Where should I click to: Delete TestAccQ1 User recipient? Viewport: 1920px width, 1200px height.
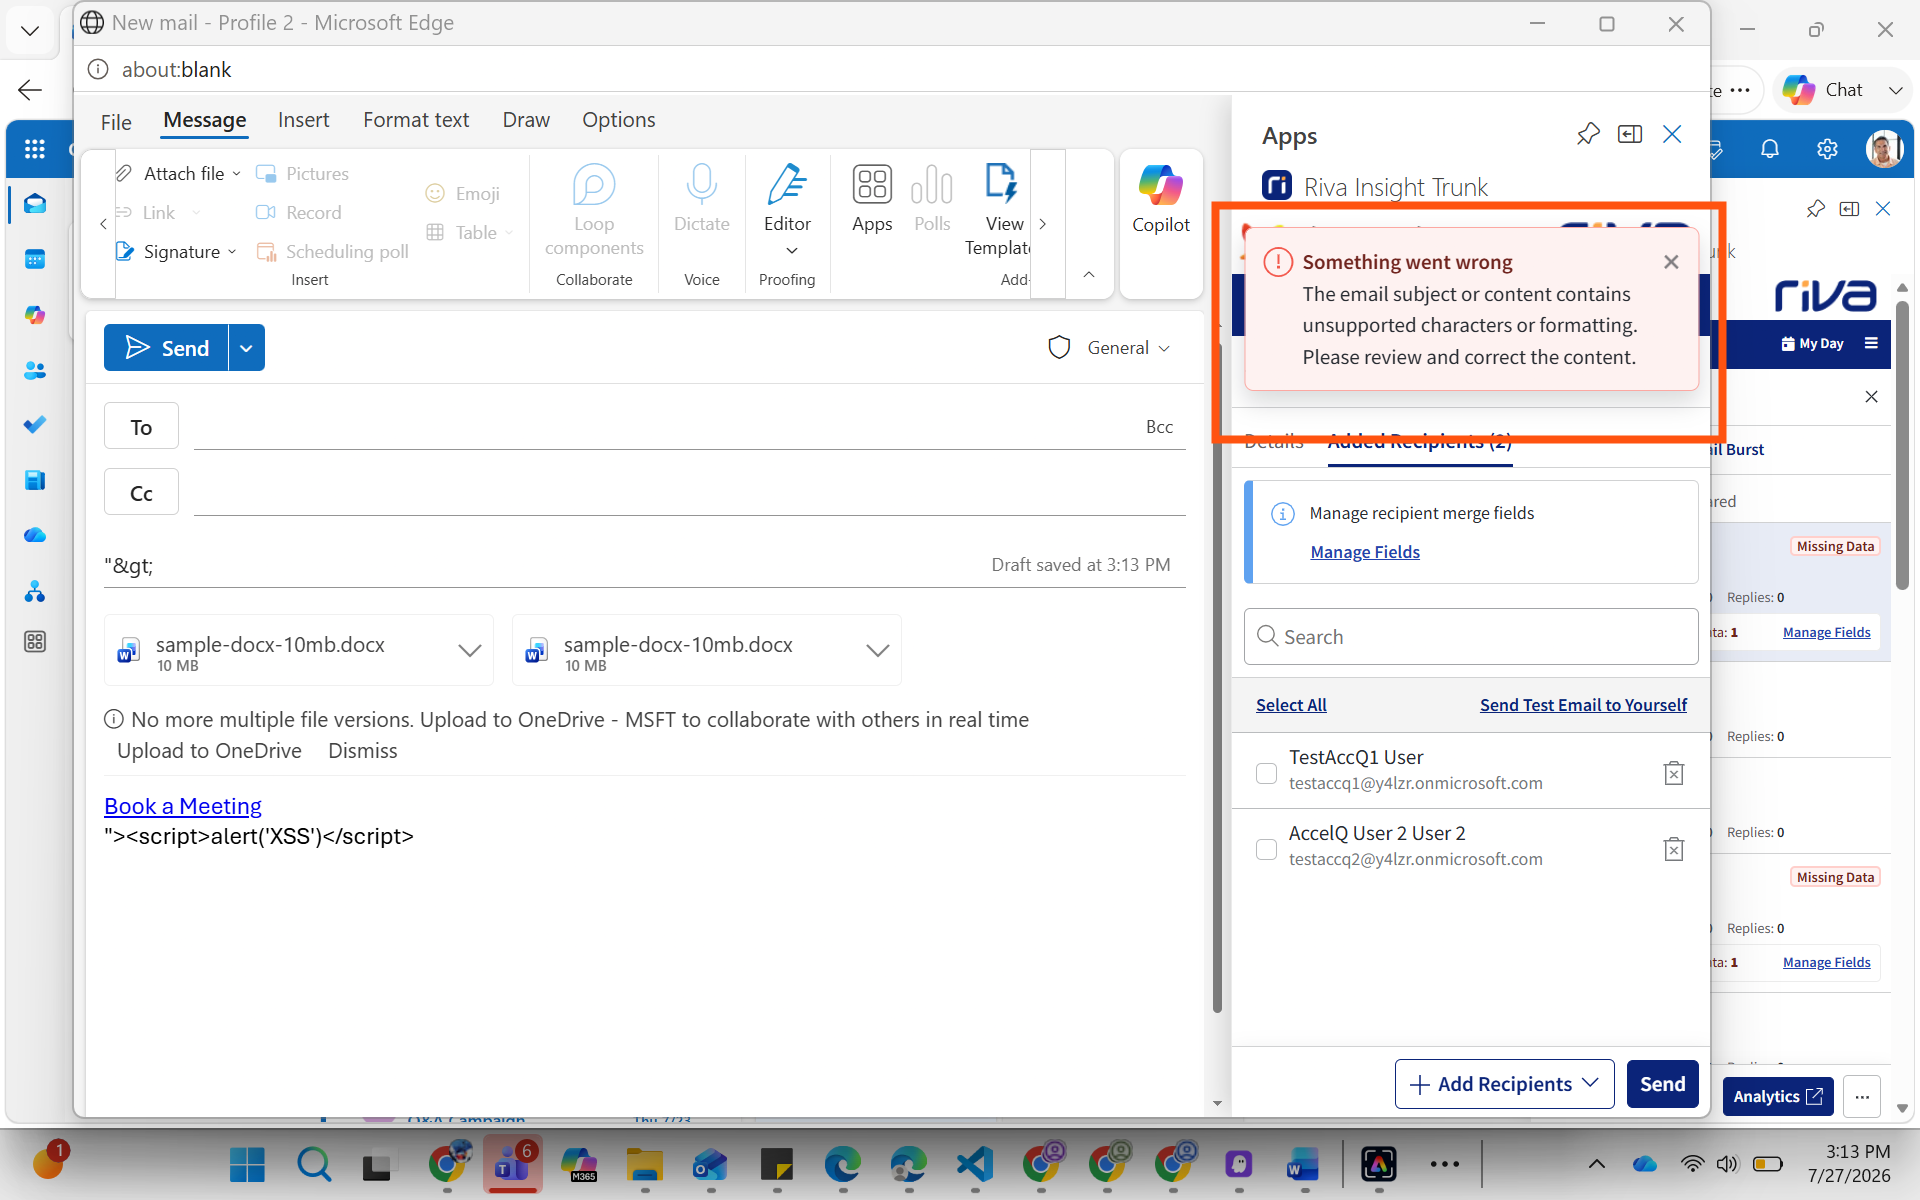click(1673, 772)
